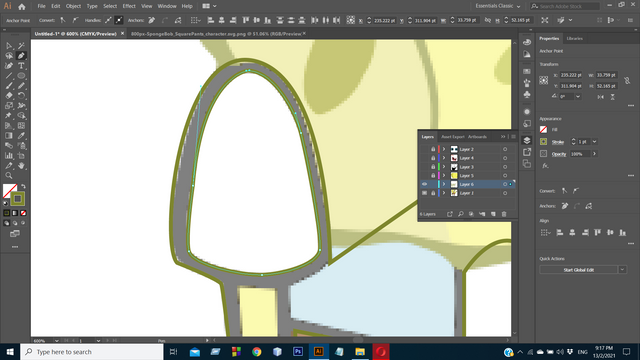
Task: Click the Opacity label link in Appearance
Action: pos(559,154)
